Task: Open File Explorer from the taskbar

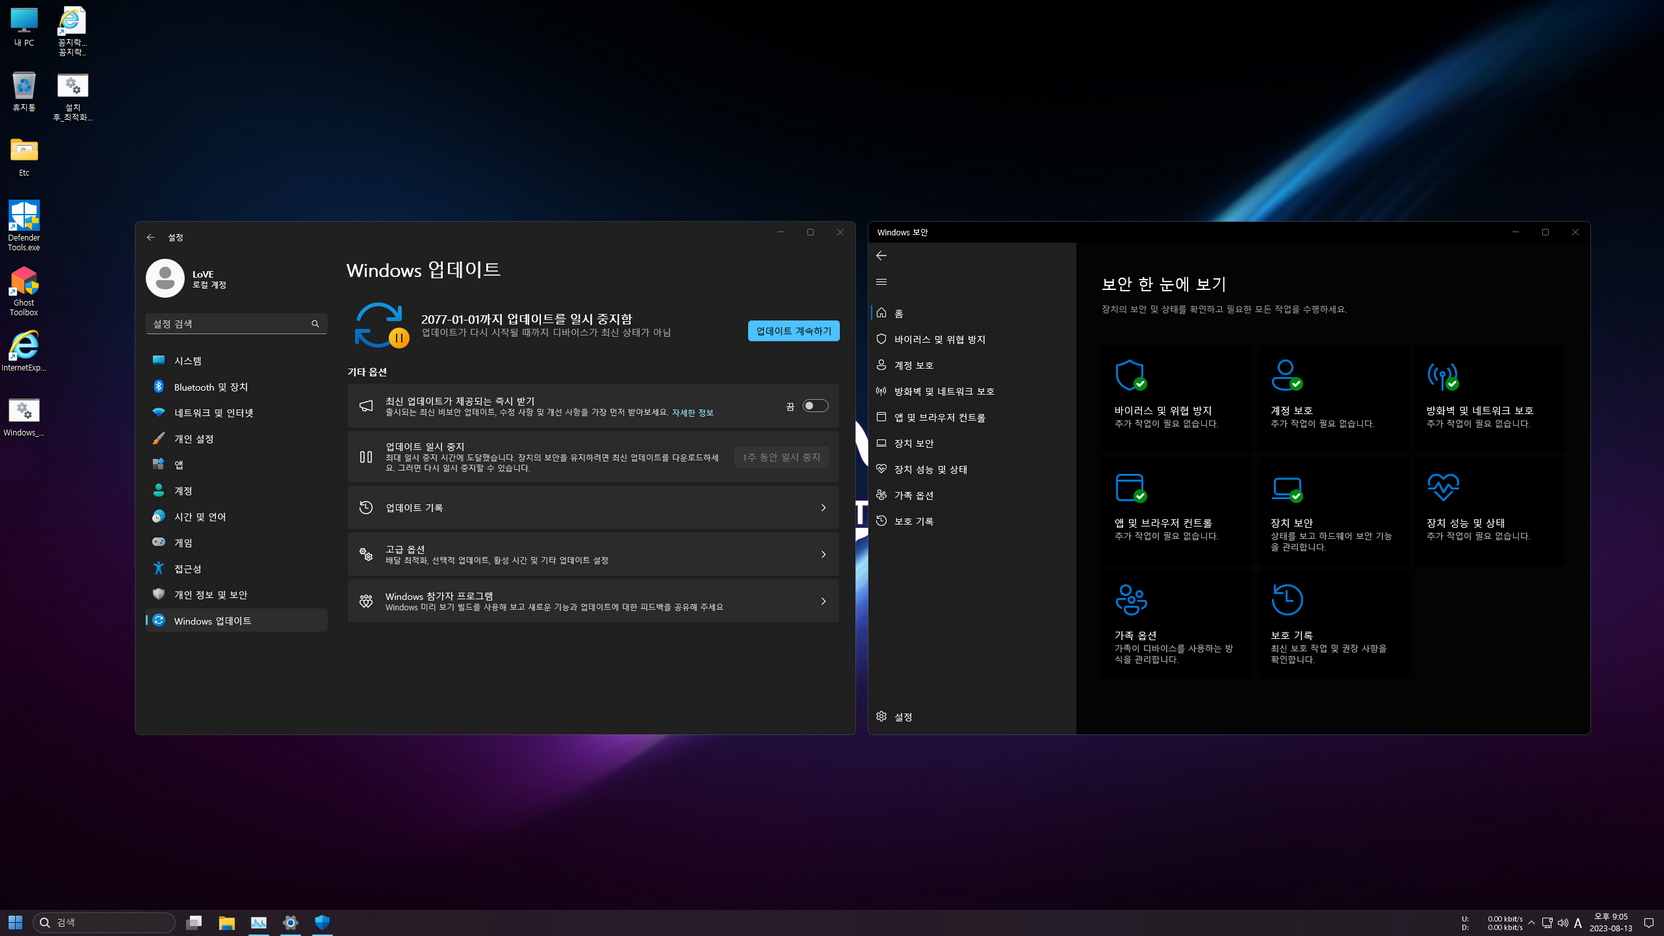Action: (227, 923)
